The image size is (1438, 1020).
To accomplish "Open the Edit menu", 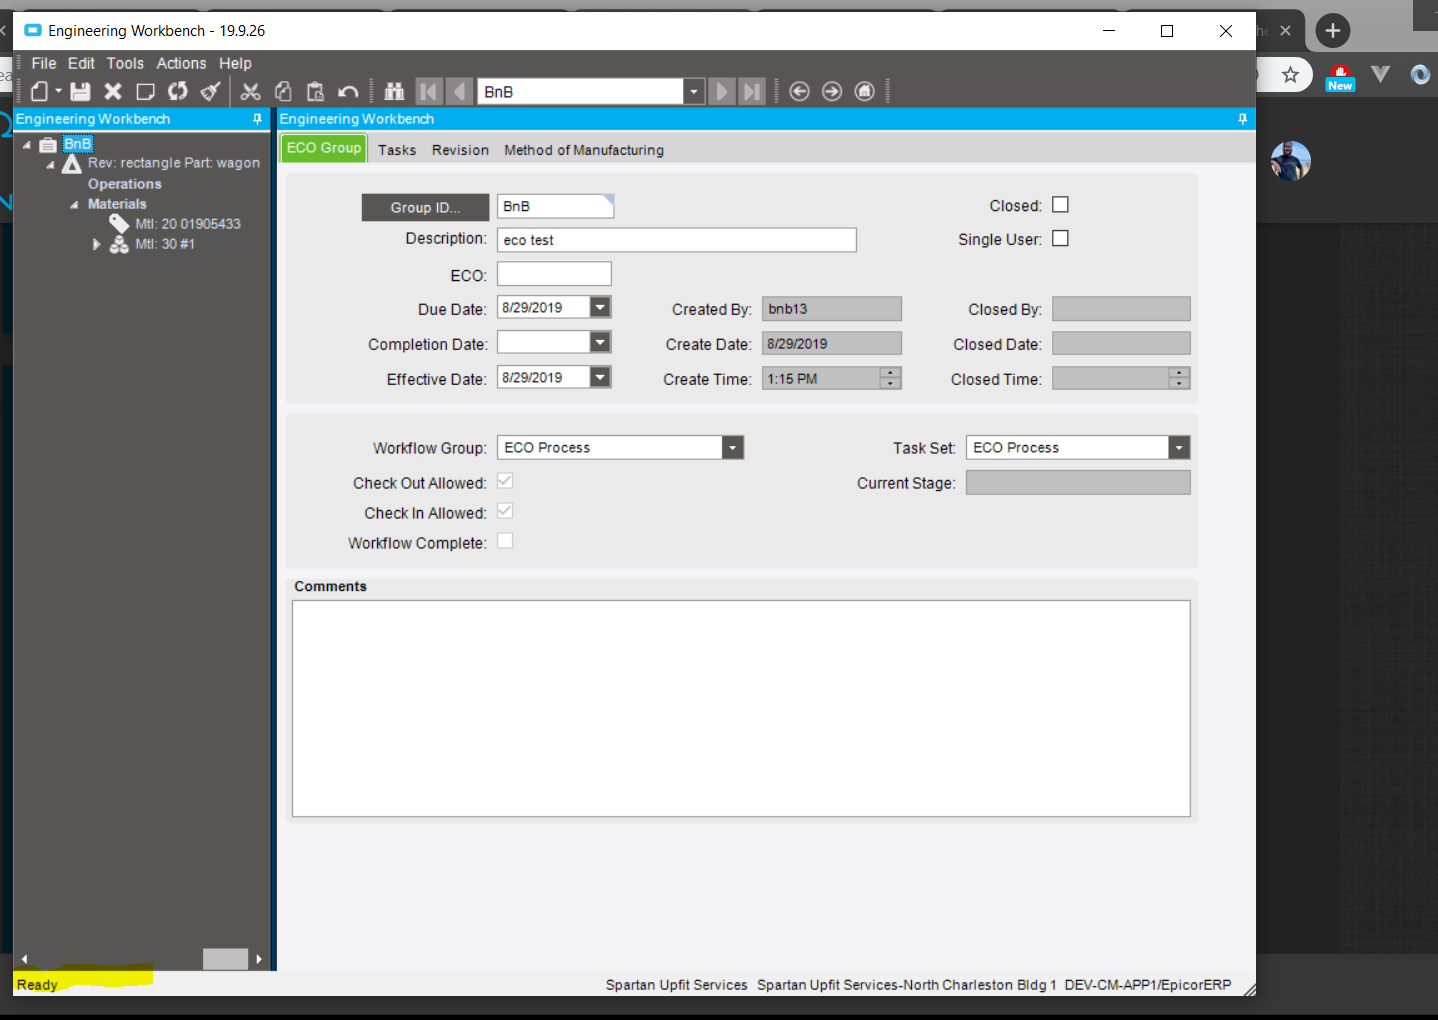I will click(x=81, y=63).
